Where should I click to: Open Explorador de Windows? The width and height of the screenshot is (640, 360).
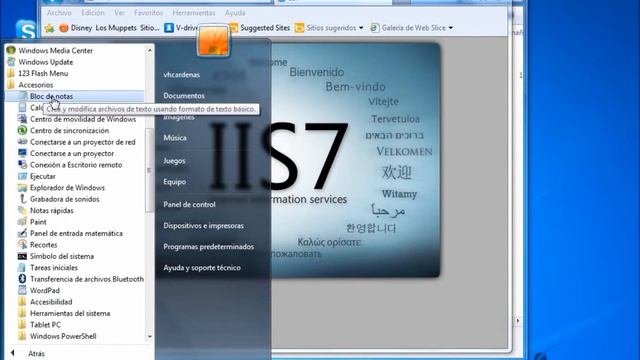[67, 188]
